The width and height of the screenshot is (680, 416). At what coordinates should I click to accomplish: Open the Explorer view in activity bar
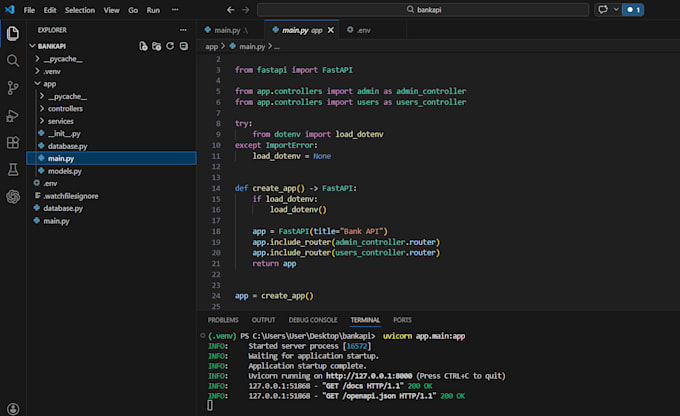click(x=13, y=33)
